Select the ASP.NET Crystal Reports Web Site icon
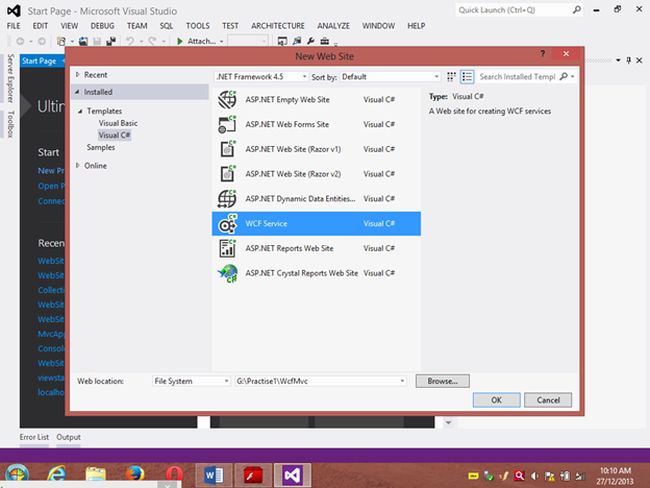Image resolution: width=650 pixels, height=488 pixels. coord(227,273)
